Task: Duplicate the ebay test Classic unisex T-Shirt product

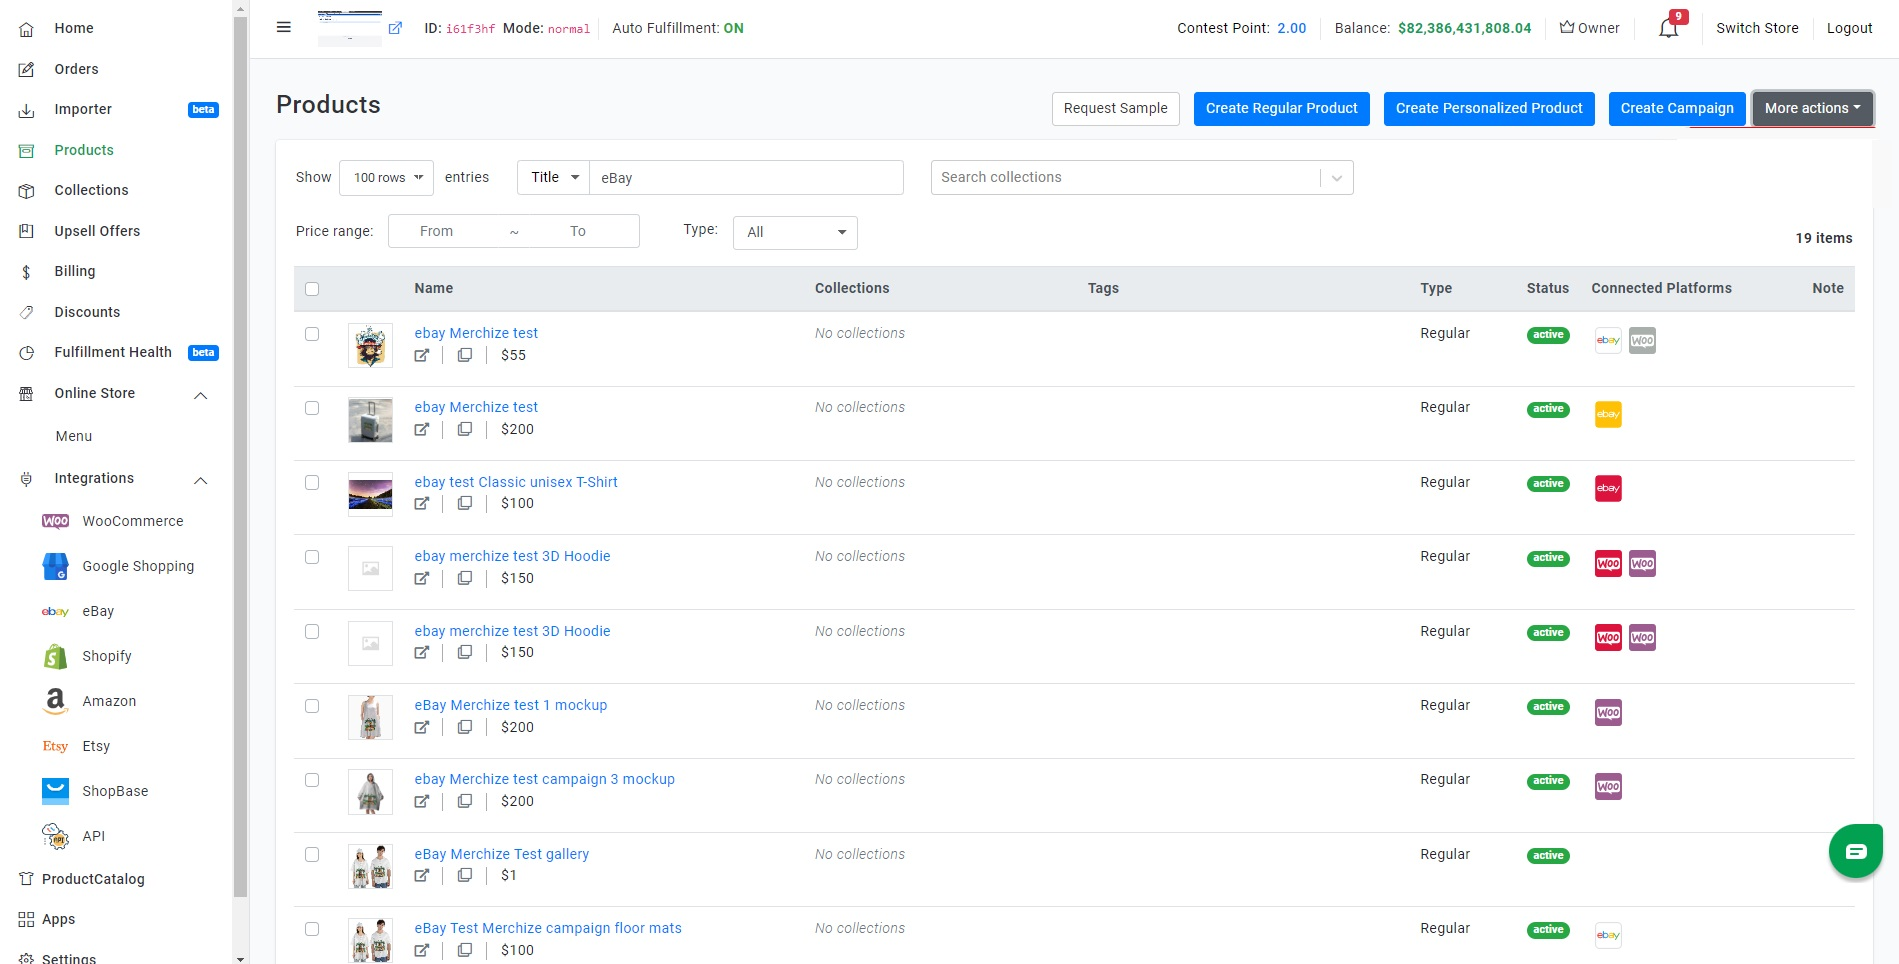Action: (465, 503)
